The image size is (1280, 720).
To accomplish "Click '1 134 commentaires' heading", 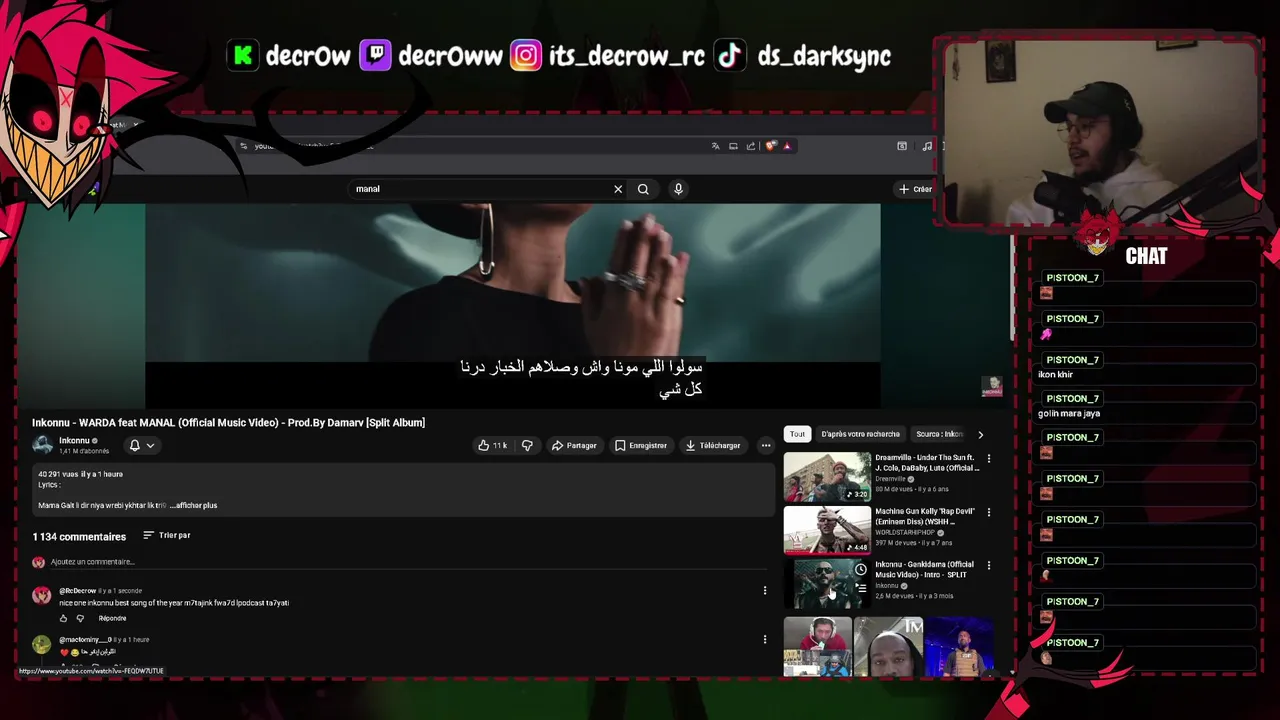I will (79, 537).
